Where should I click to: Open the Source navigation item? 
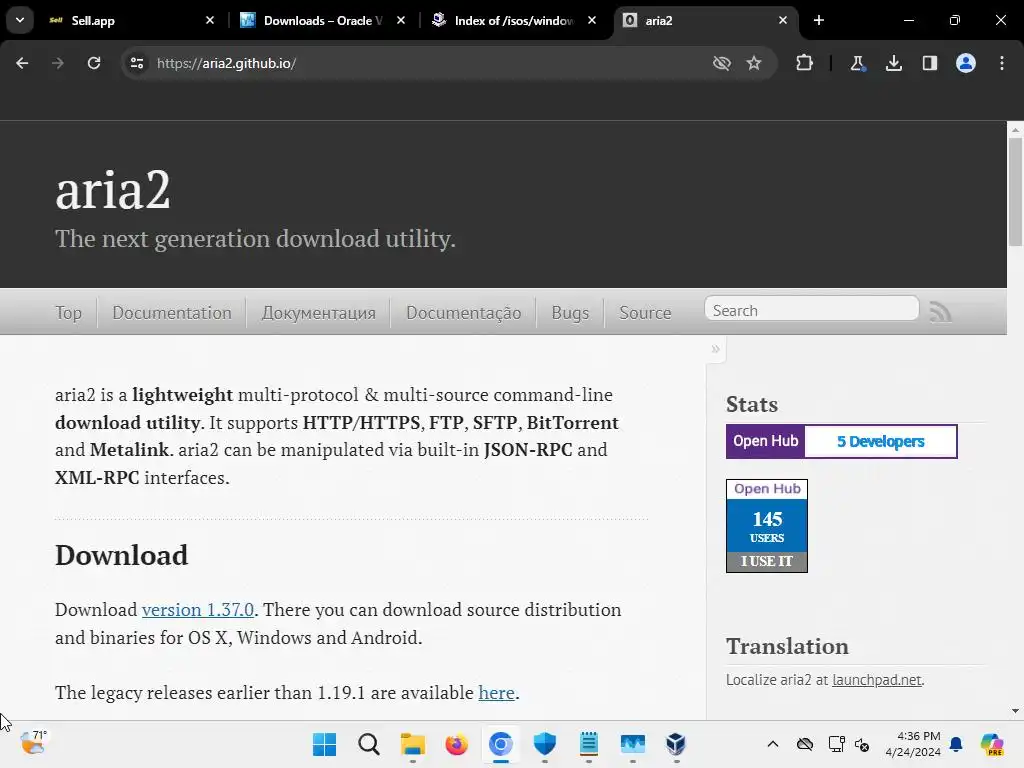coord(645,313)
